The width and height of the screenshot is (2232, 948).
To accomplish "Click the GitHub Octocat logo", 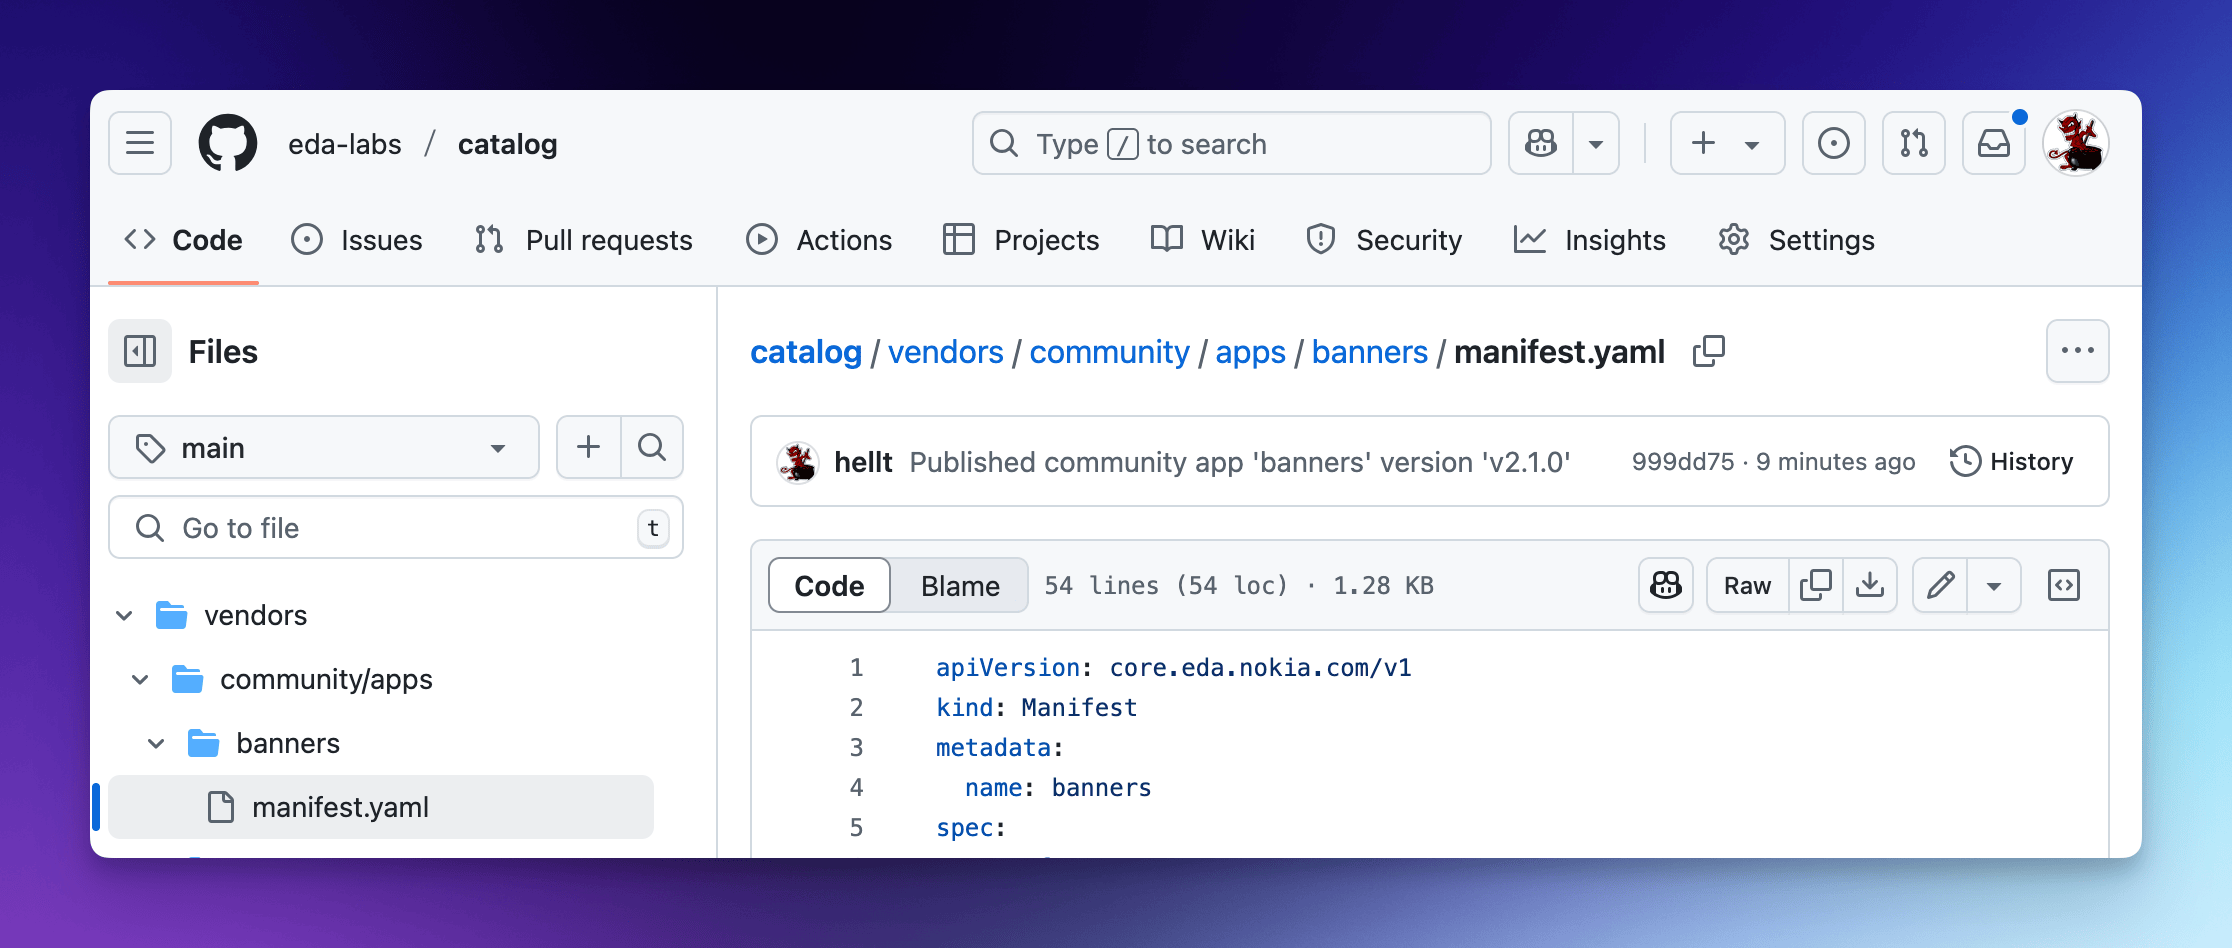I will [x=228, y=143].
